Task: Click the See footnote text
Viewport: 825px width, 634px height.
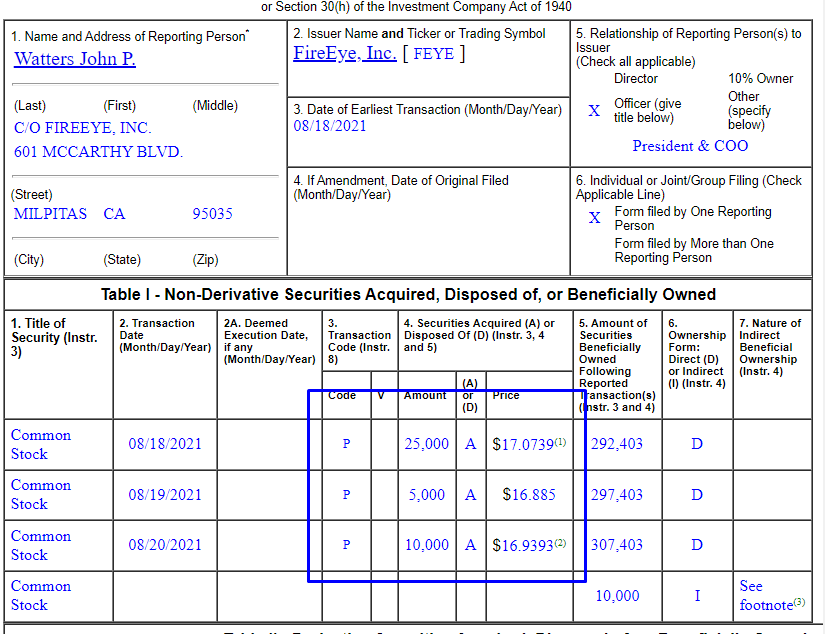Action: 766,596
